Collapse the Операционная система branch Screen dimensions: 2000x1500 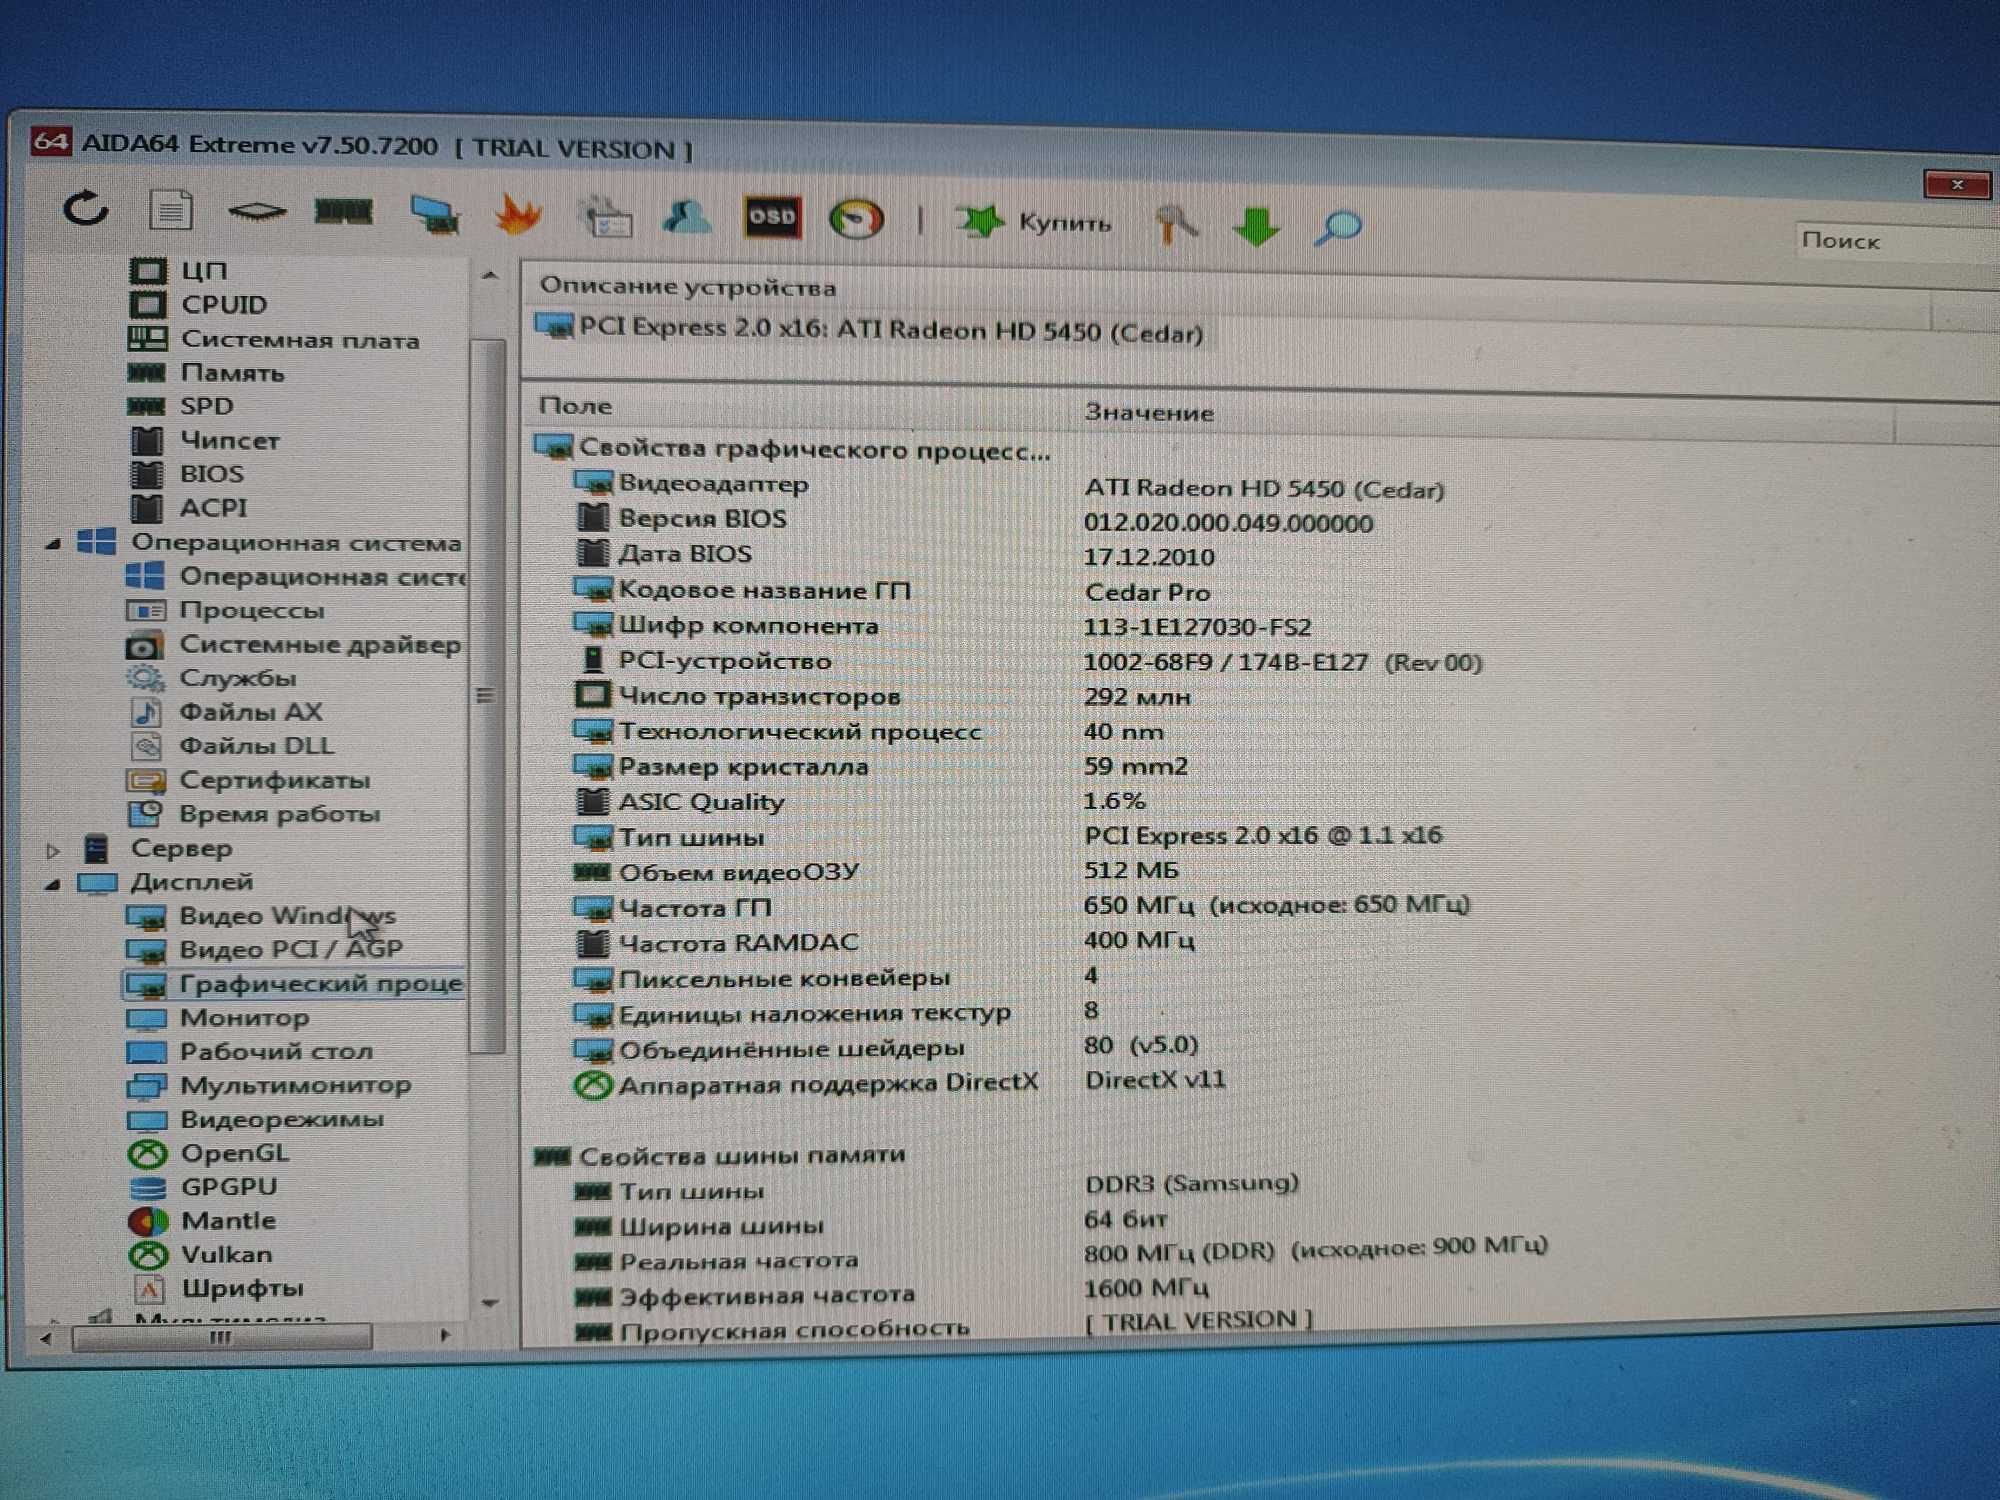point(53,544)
